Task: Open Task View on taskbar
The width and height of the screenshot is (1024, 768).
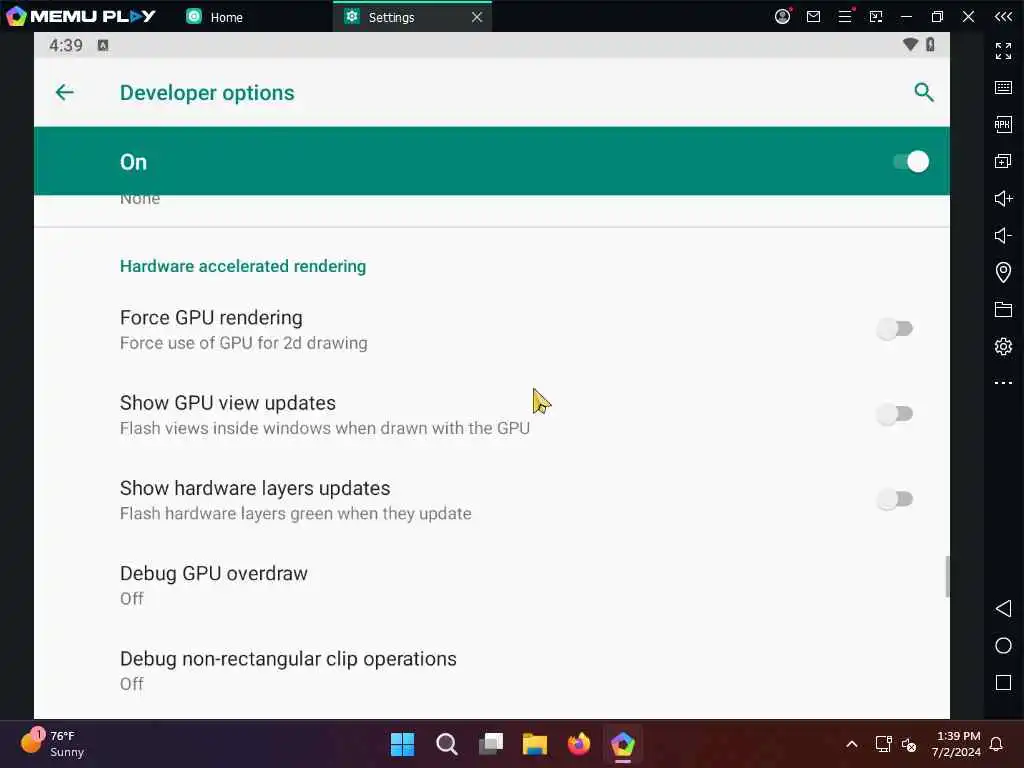Action: point(491,744)
